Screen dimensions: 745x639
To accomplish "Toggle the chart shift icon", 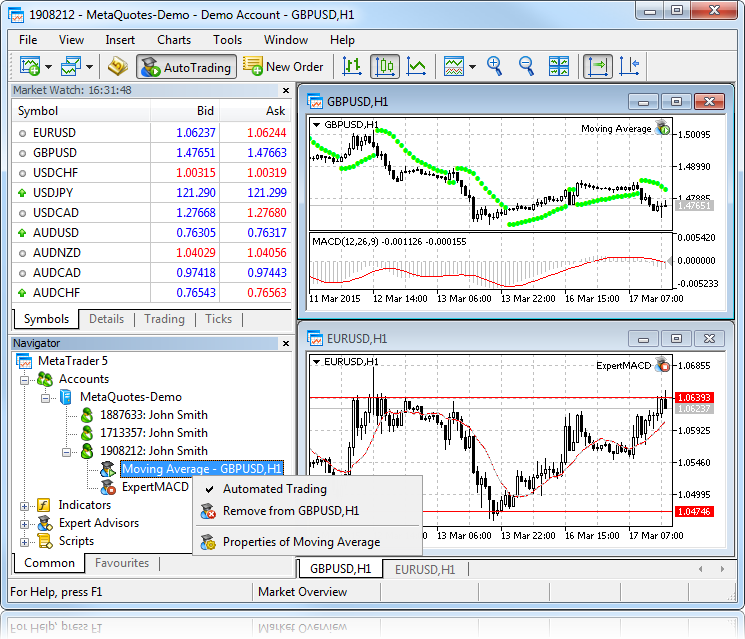I will (x=629, y=67).
